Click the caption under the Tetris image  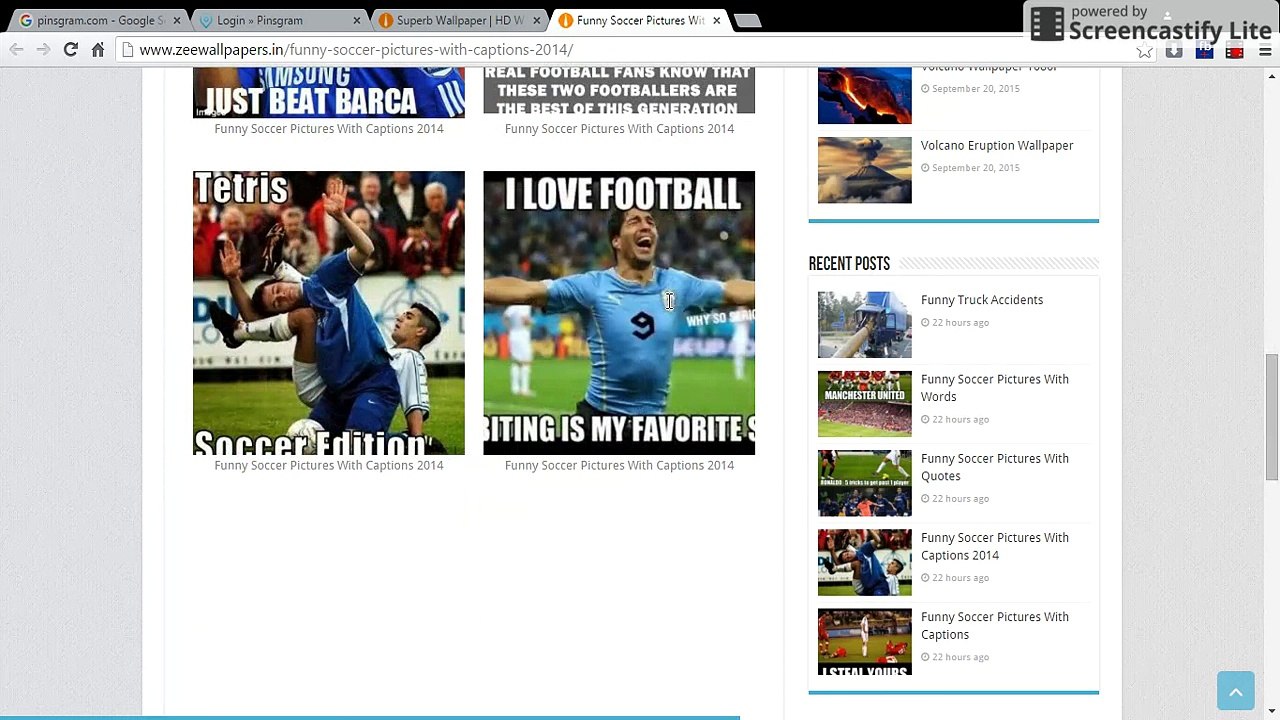329,465
